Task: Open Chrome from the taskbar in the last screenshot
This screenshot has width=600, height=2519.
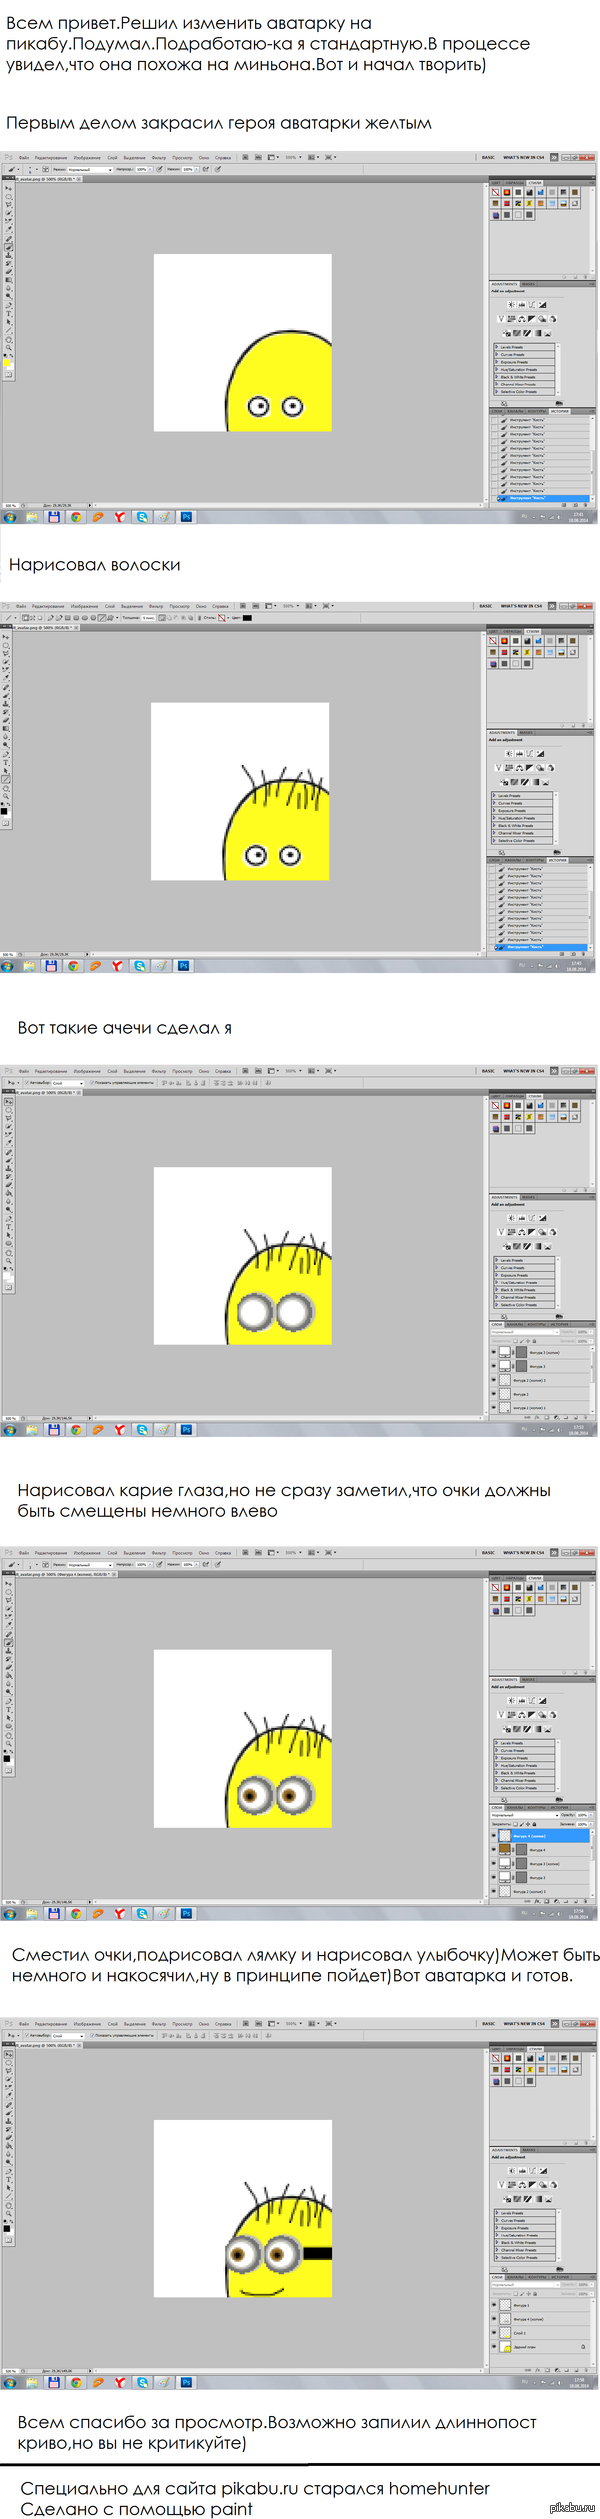Action: 76,2382
